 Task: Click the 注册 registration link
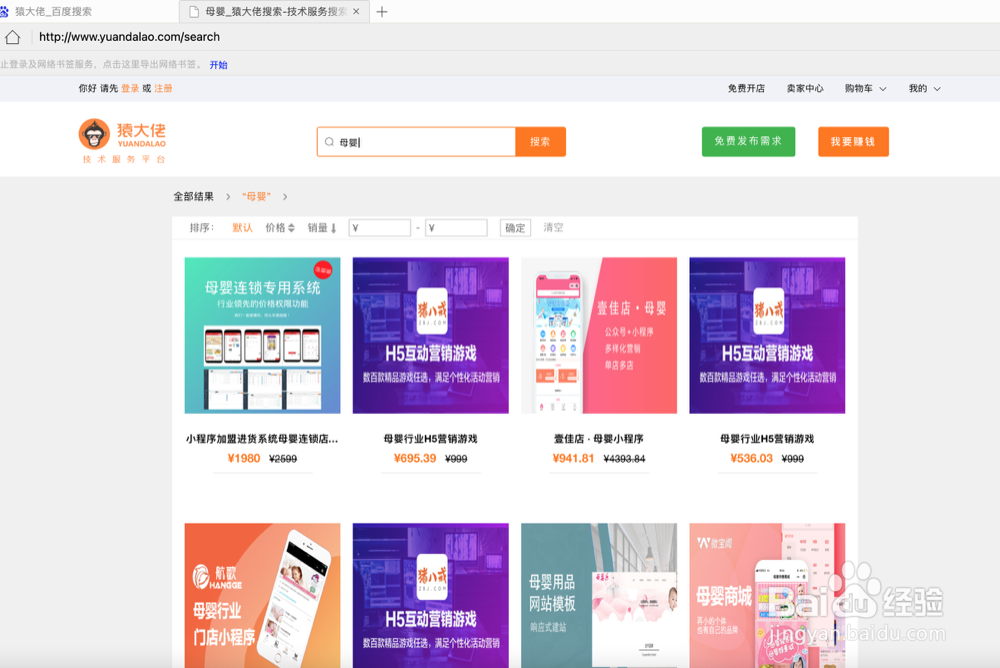[x=163, y=88]
